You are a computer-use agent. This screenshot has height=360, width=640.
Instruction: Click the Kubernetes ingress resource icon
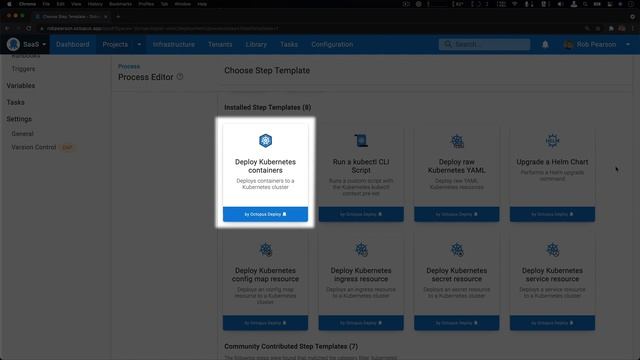click(361, 249)
